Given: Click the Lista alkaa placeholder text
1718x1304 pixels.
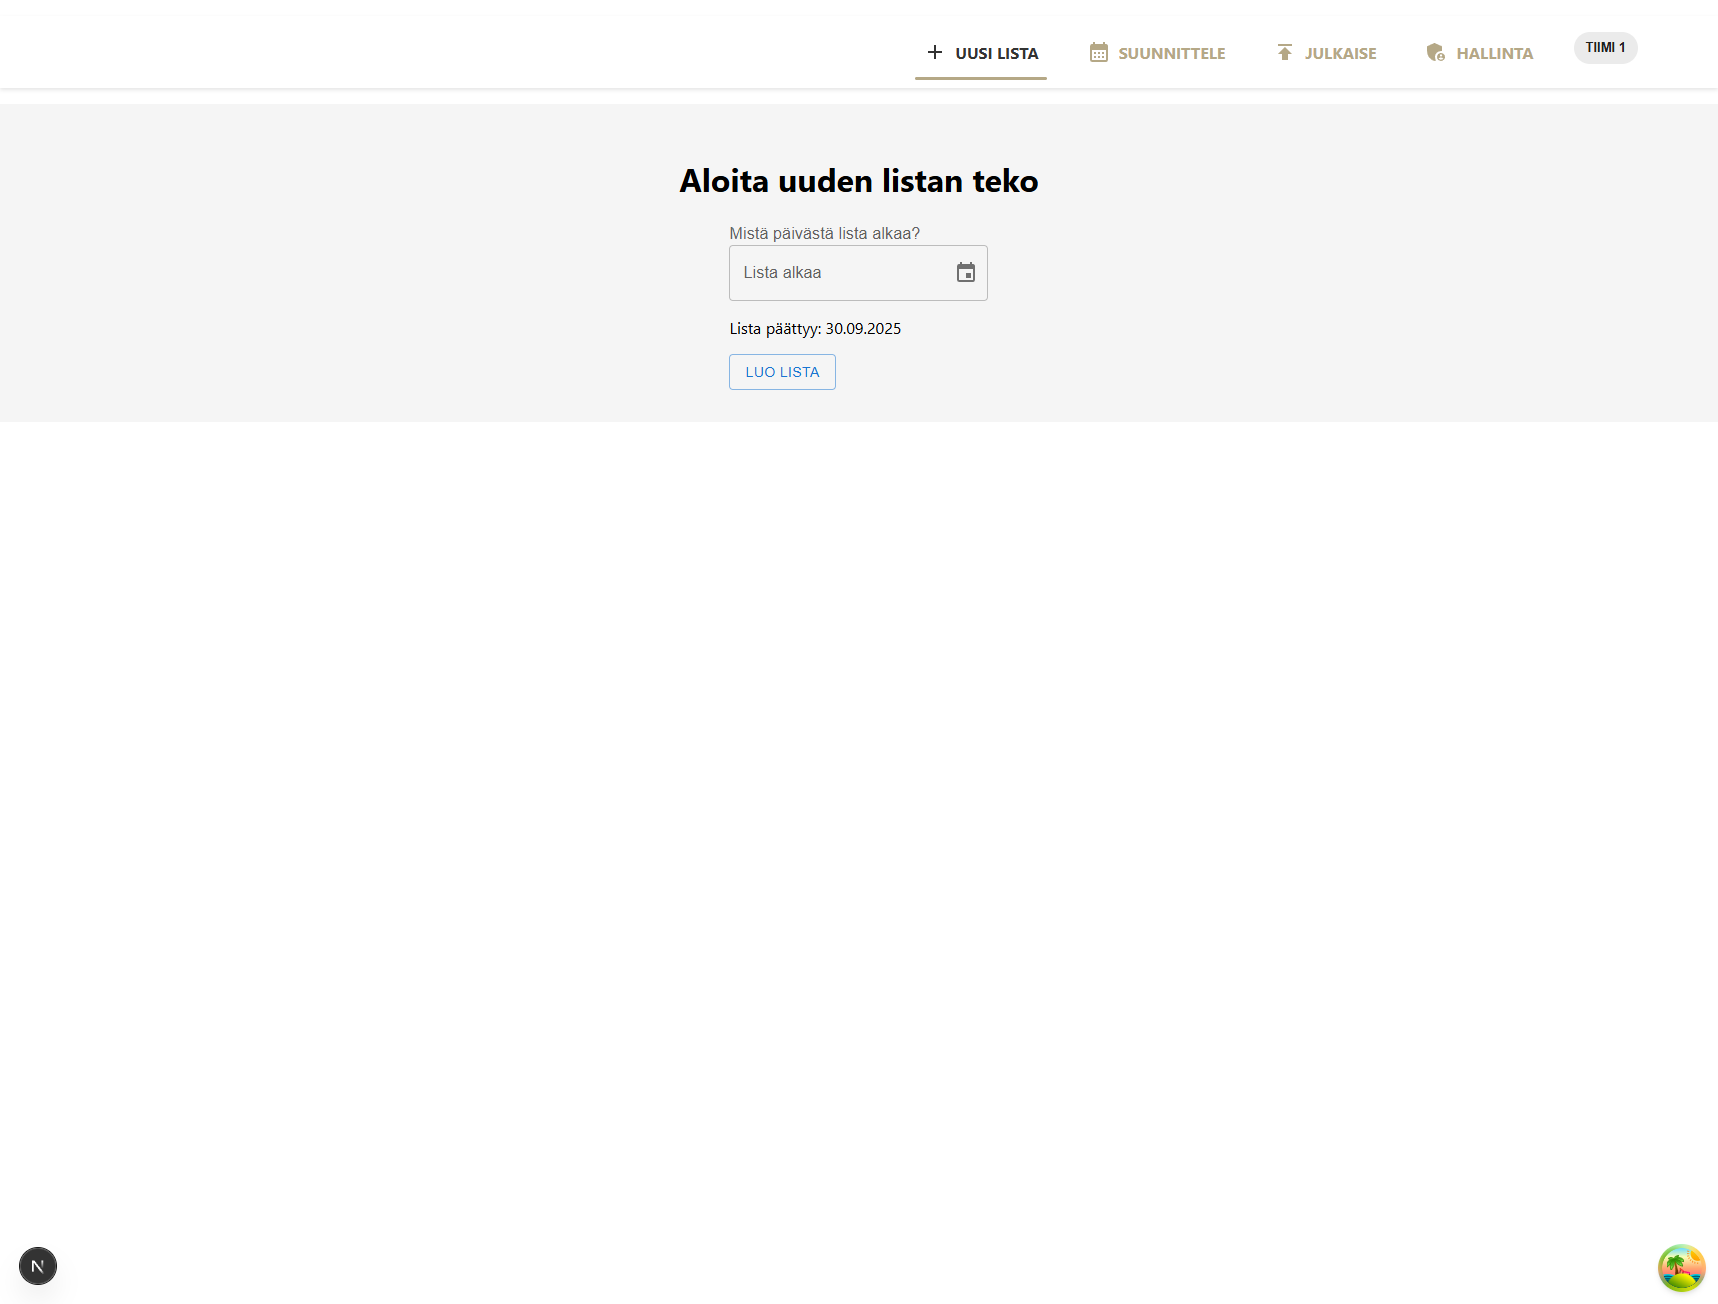Looking at the screenshot, I should pos(782,273).
